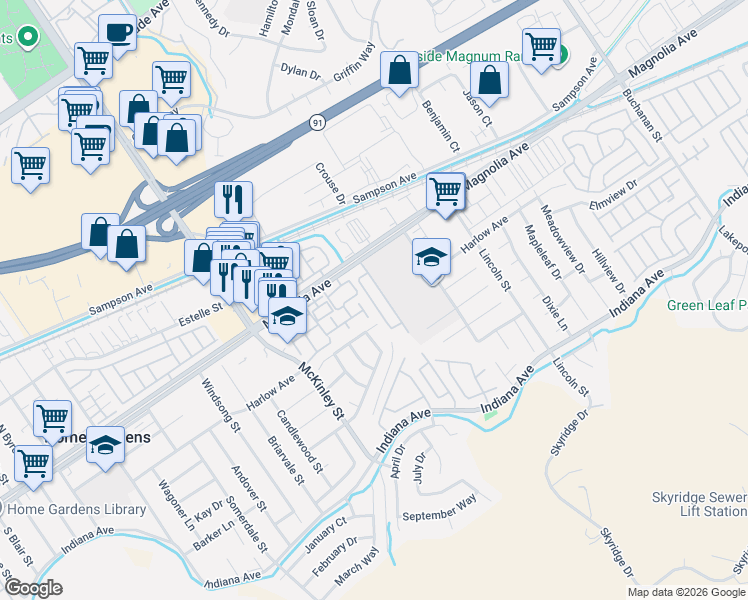Click the grocery cart marker by Magnum Range
The width and height of the screenshot is (748, 600).
[541, 48]
